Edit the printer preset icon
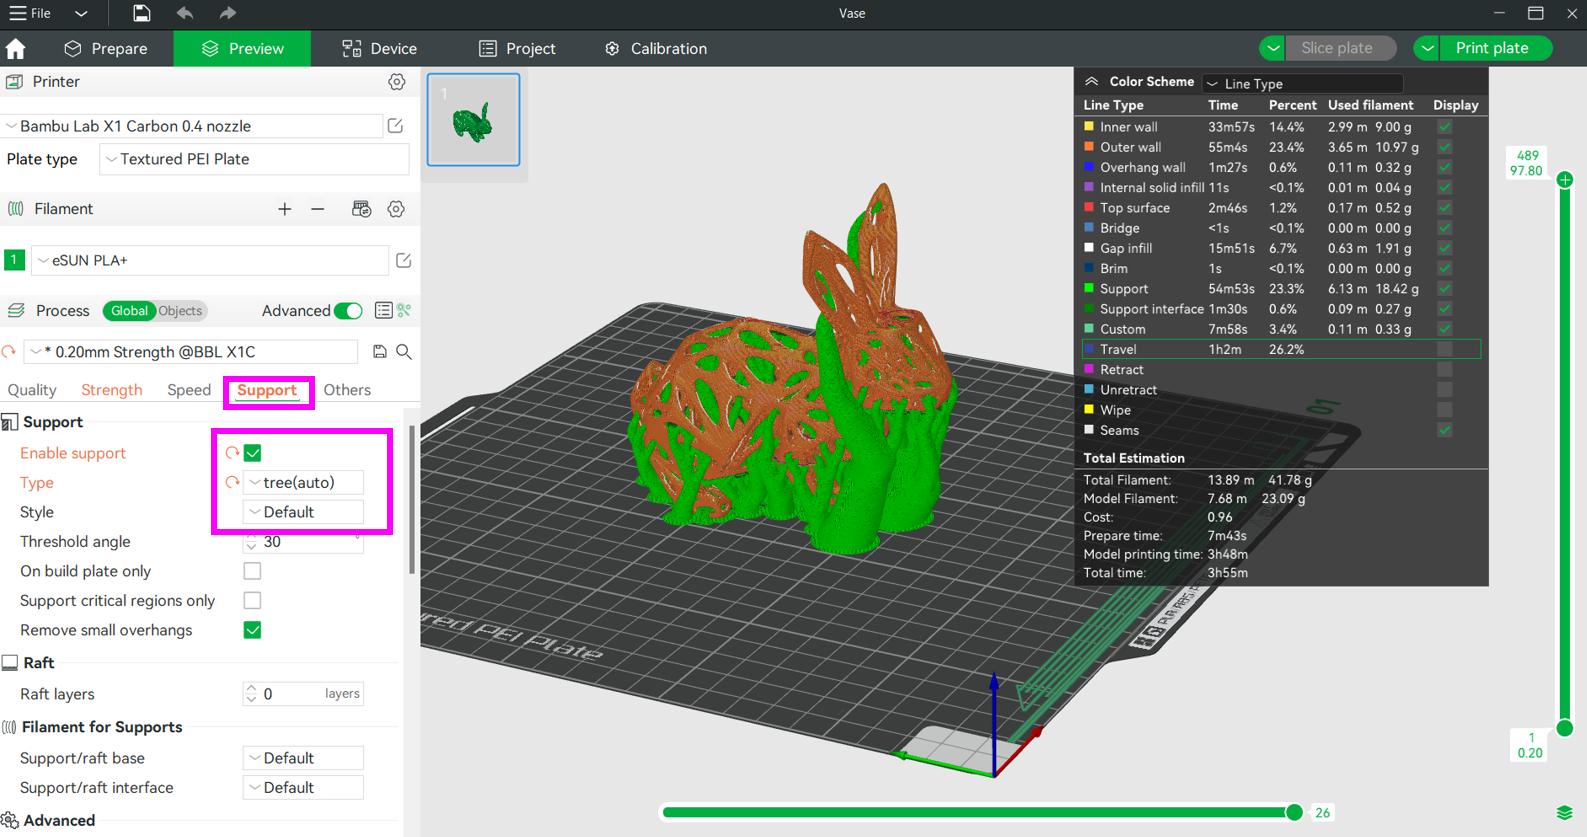 (396, 126)
